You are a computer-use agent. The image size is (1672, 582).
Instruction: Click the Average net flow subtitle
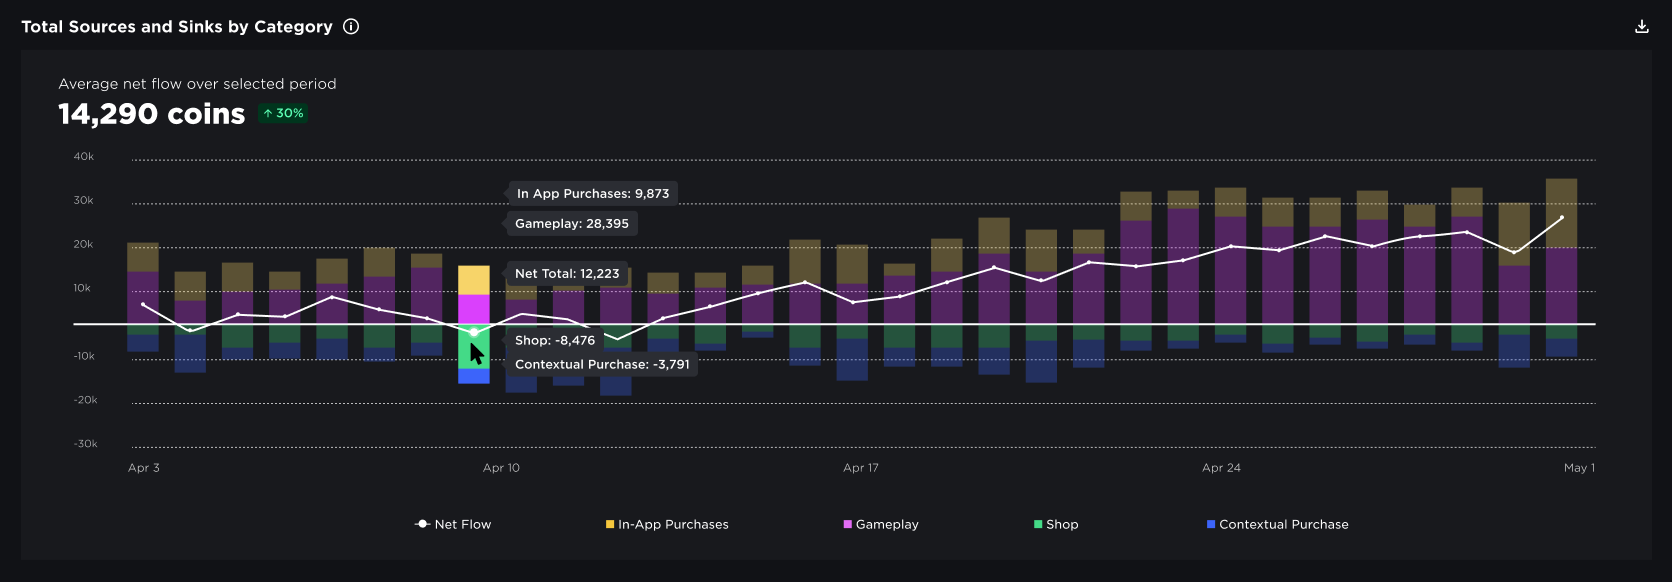[x=197, y=84]
